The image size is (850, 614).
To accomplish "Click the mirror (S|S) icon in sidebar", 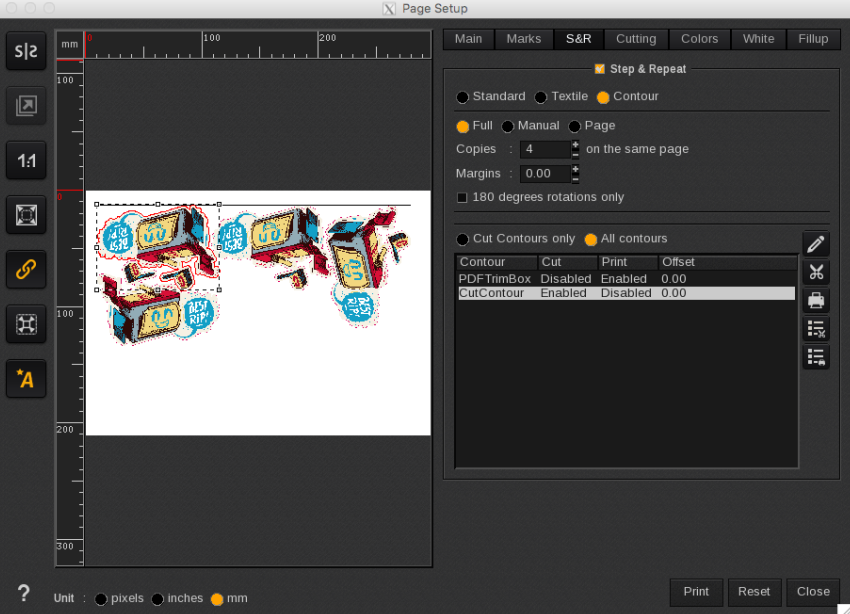I will pyautogui.click(x=26, y=52).
